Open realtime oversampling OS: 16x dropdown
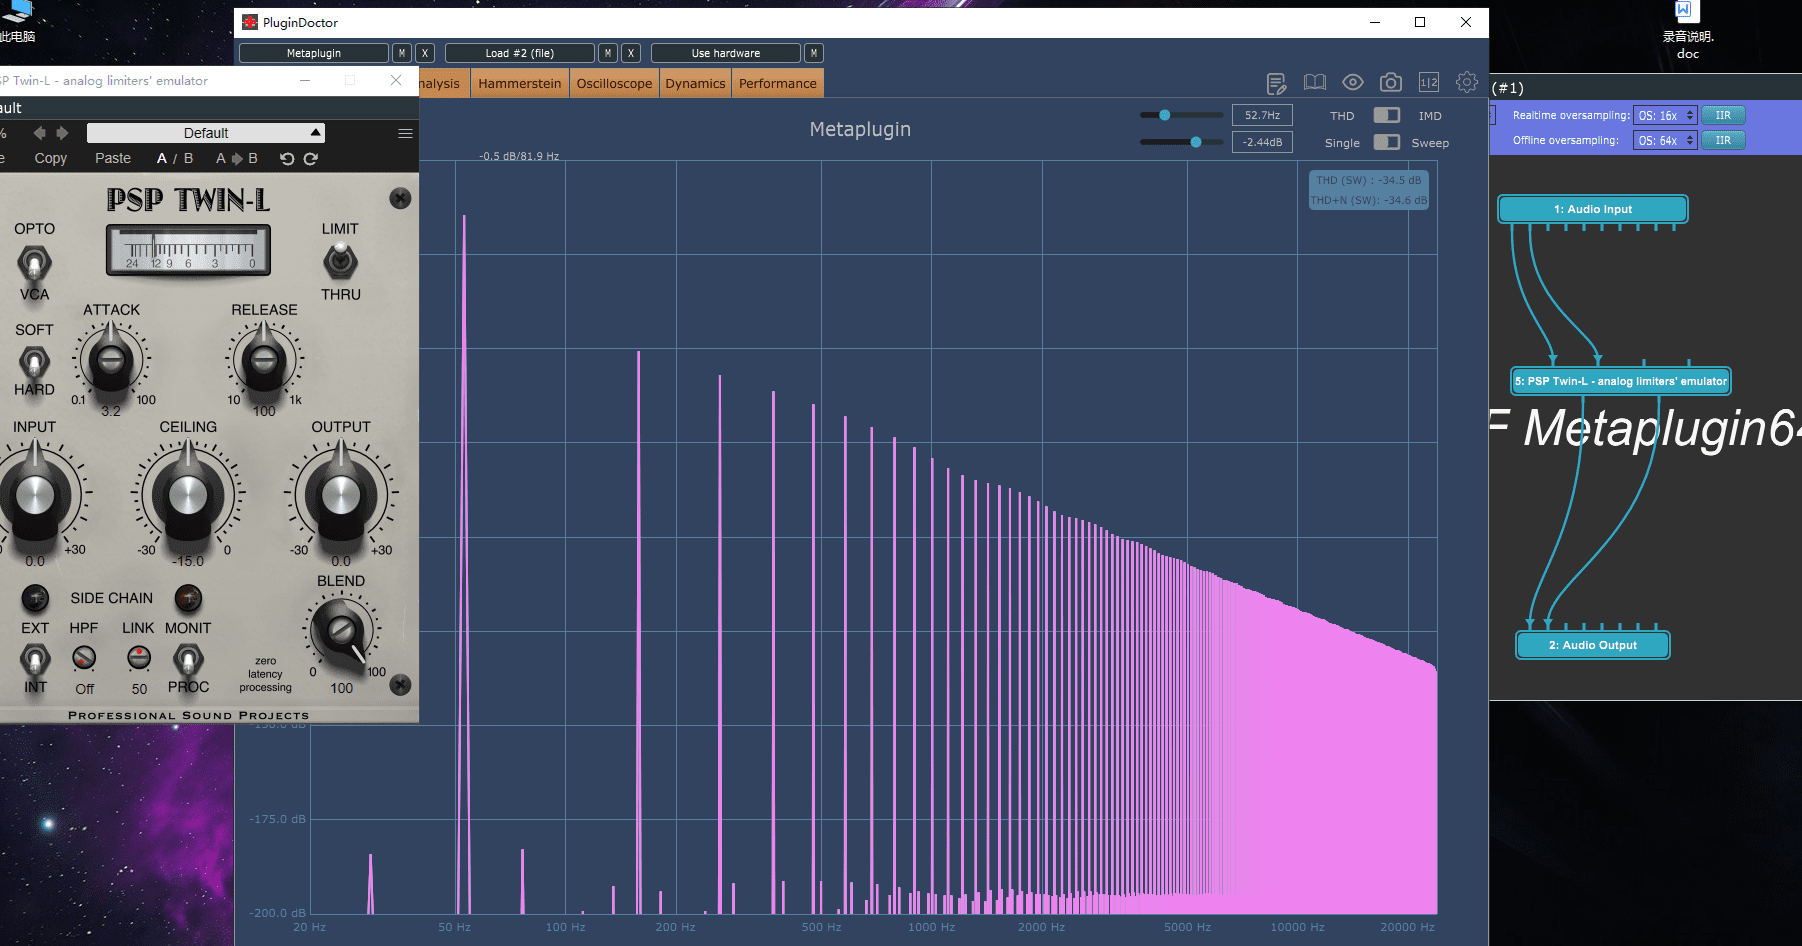Viewport: 1802px width, 946px height. pos(1665,115)
